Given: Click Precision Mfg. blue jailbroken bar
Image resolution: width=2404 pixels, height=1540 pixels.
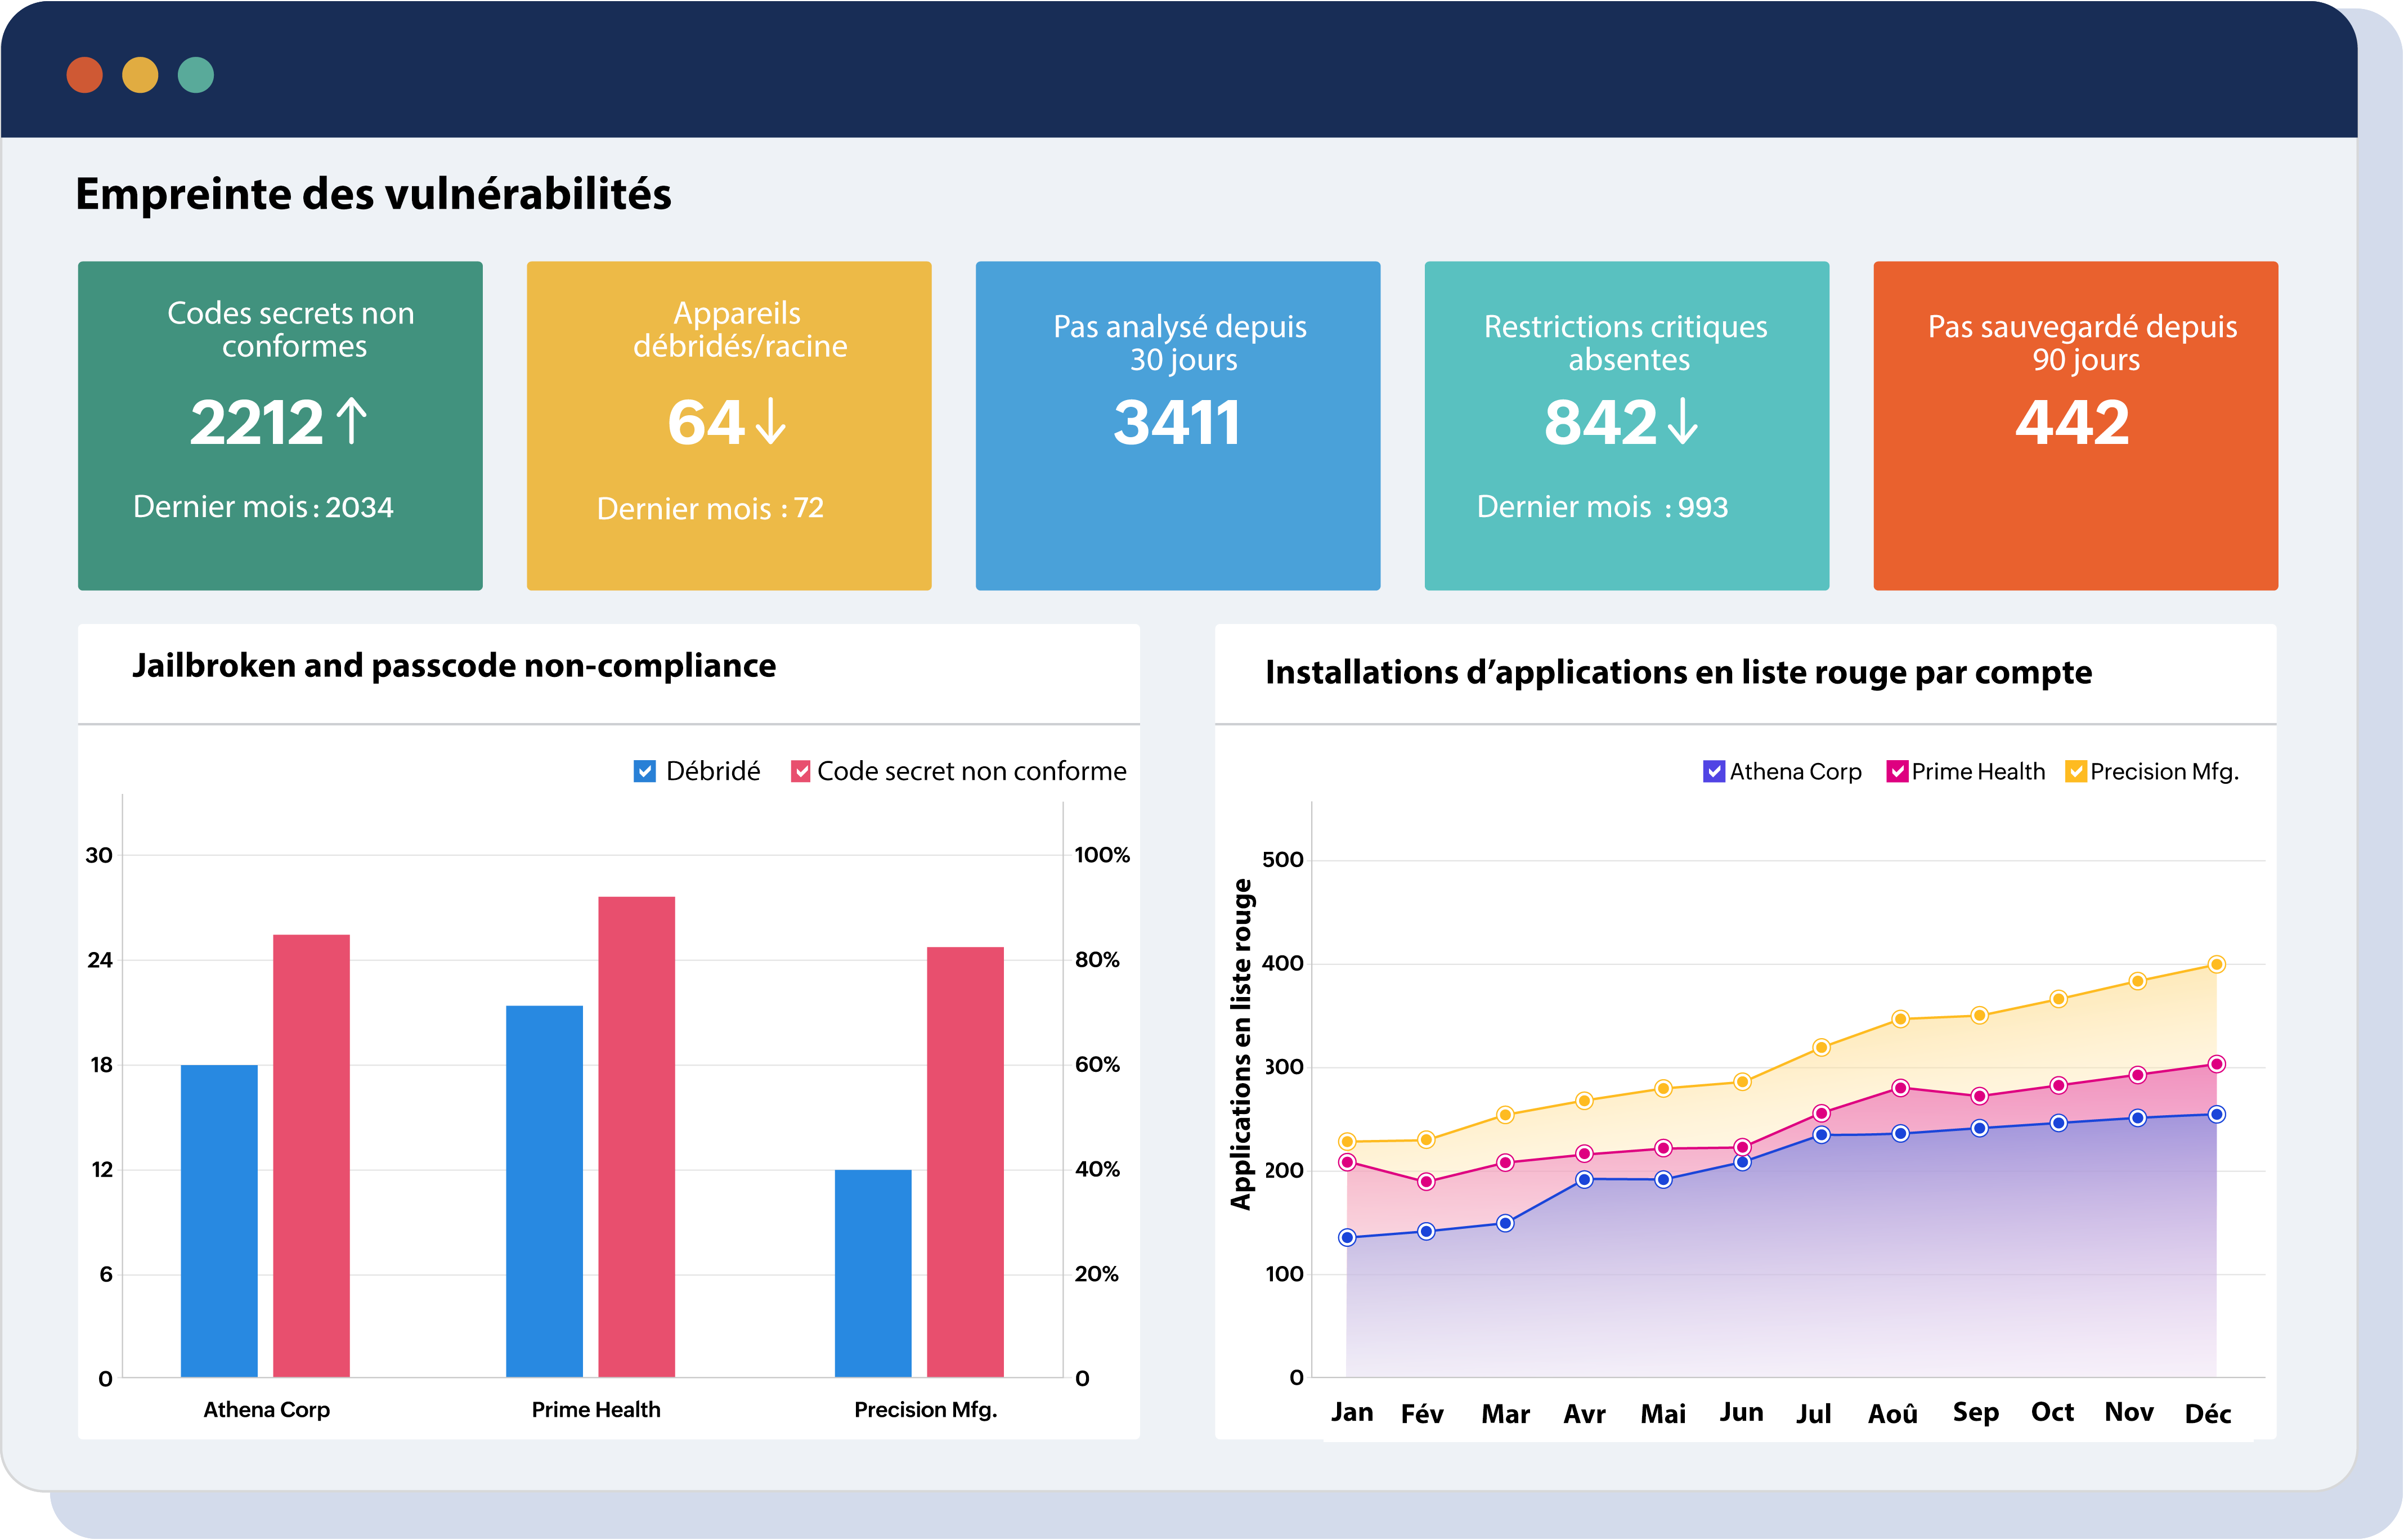Looking at the screenshot, I should tap(873, 1273).
